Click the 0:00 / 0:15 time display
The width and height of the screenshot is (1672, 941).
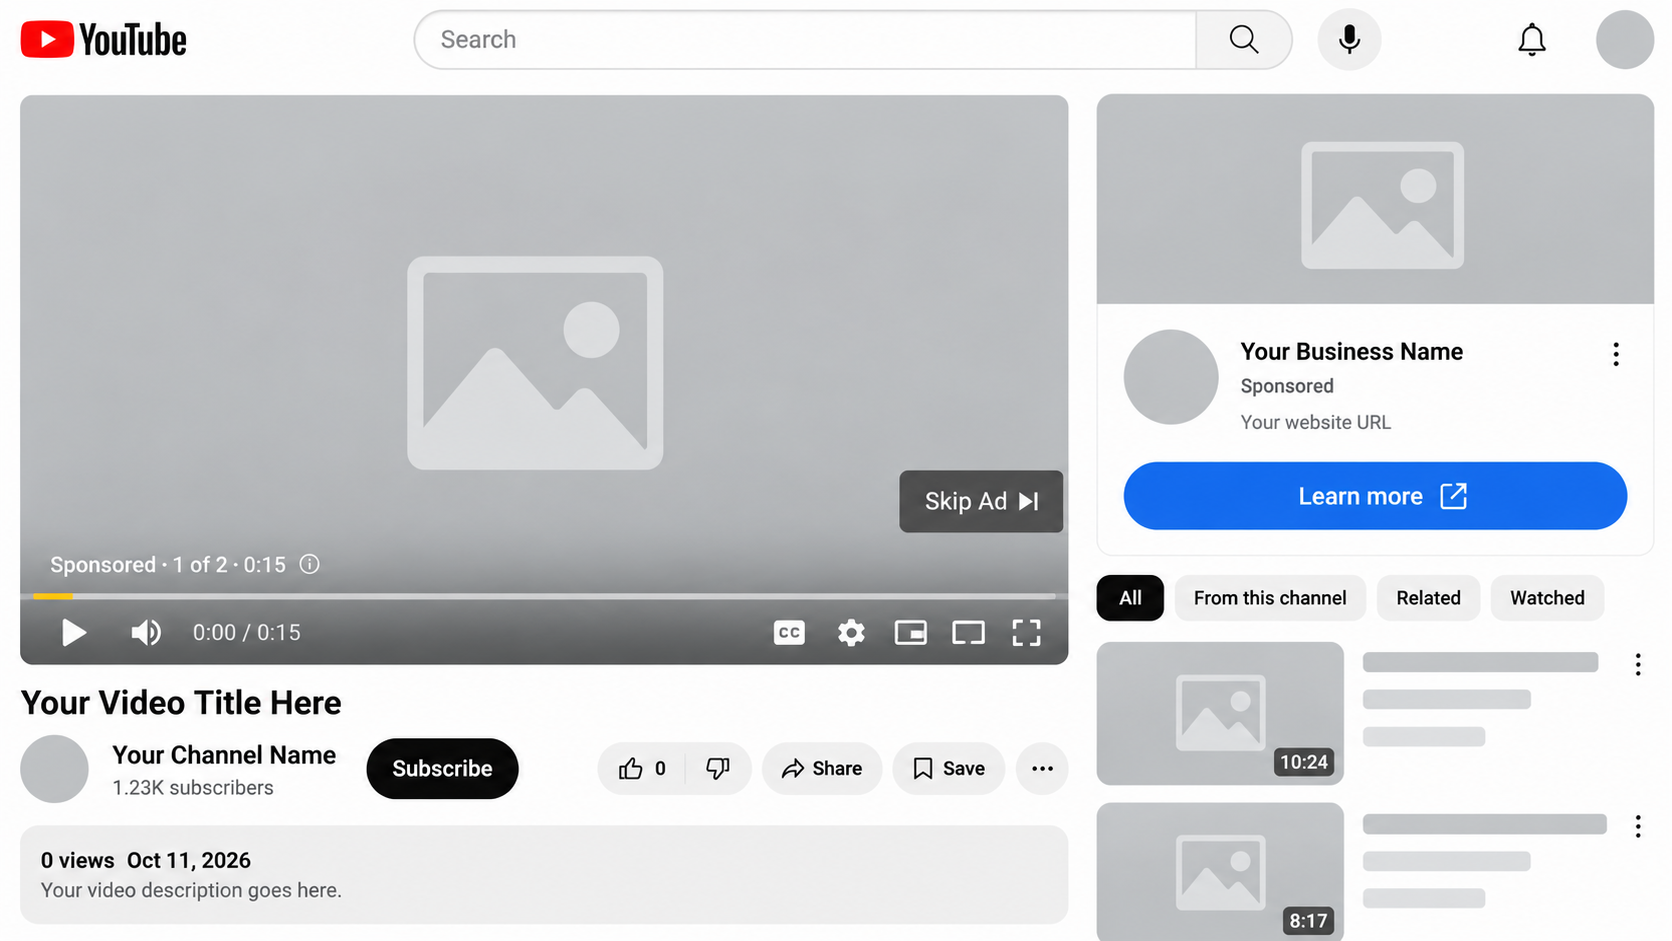[246, 632]
